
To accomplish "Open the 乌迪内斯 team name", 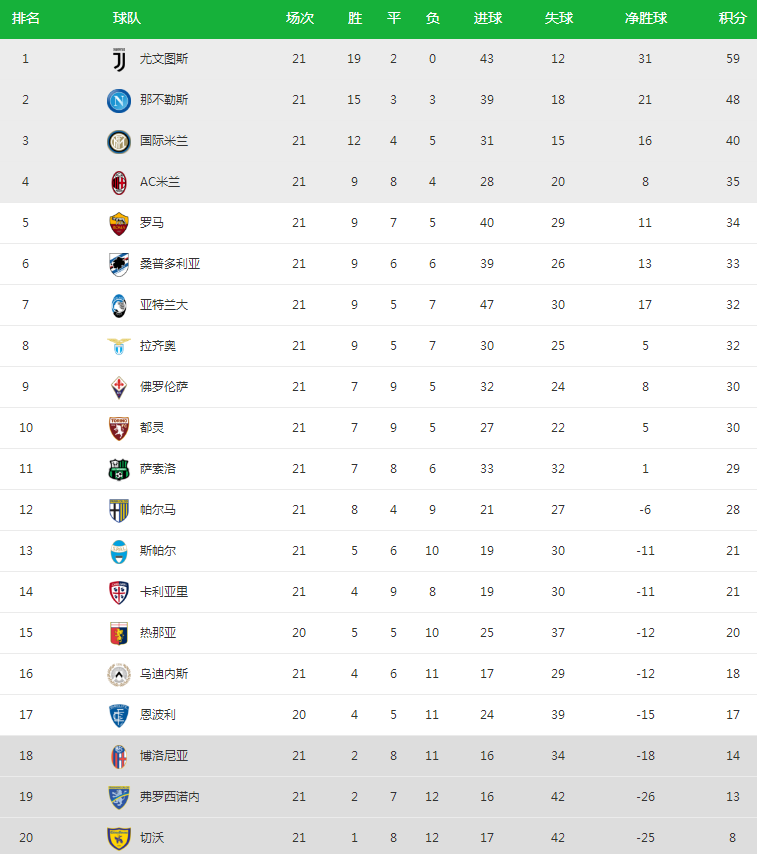I will point(164,674).
